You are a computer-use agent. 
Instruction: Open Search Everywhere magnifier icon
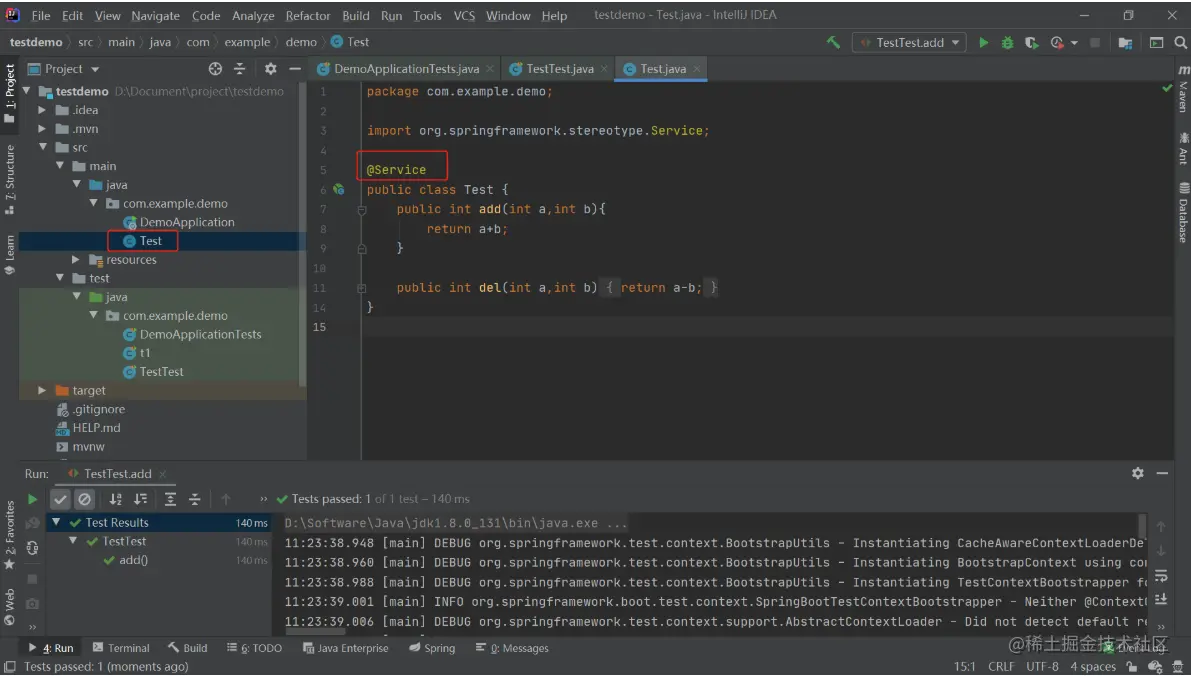(x=1180, y=43)
